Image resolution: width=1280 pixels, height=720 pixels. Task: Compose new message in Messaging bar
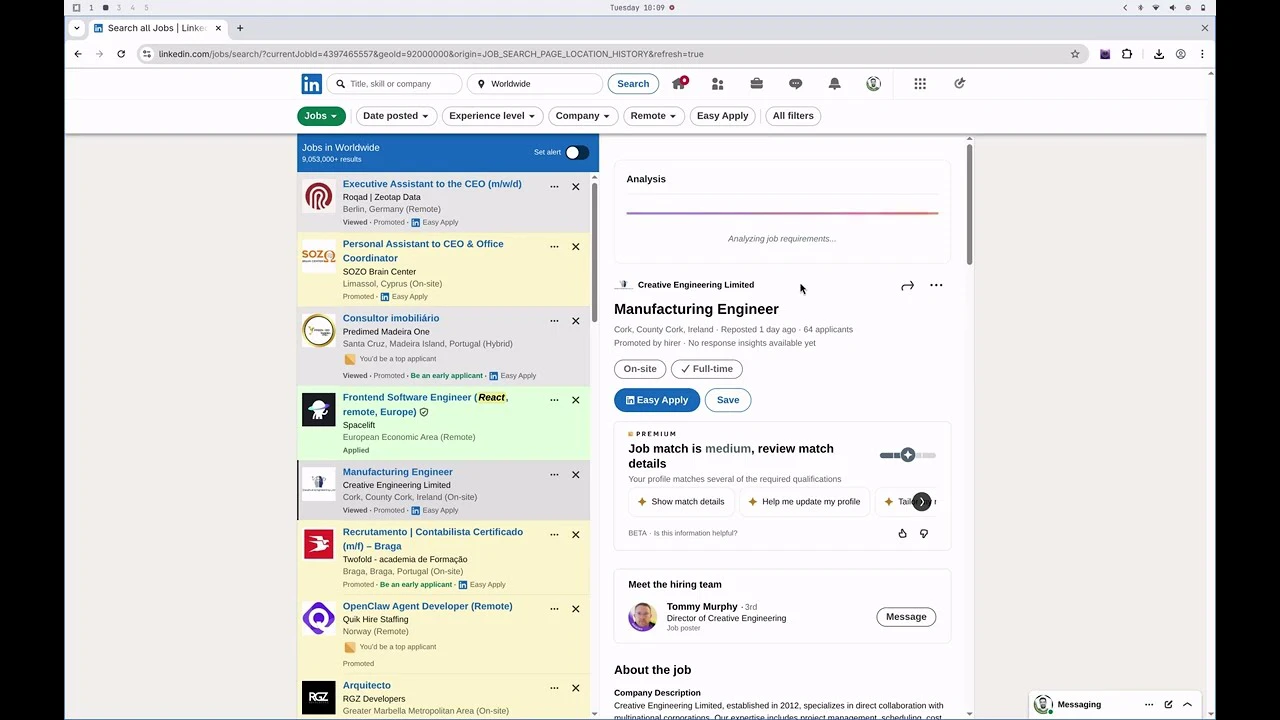[1168, 705]
